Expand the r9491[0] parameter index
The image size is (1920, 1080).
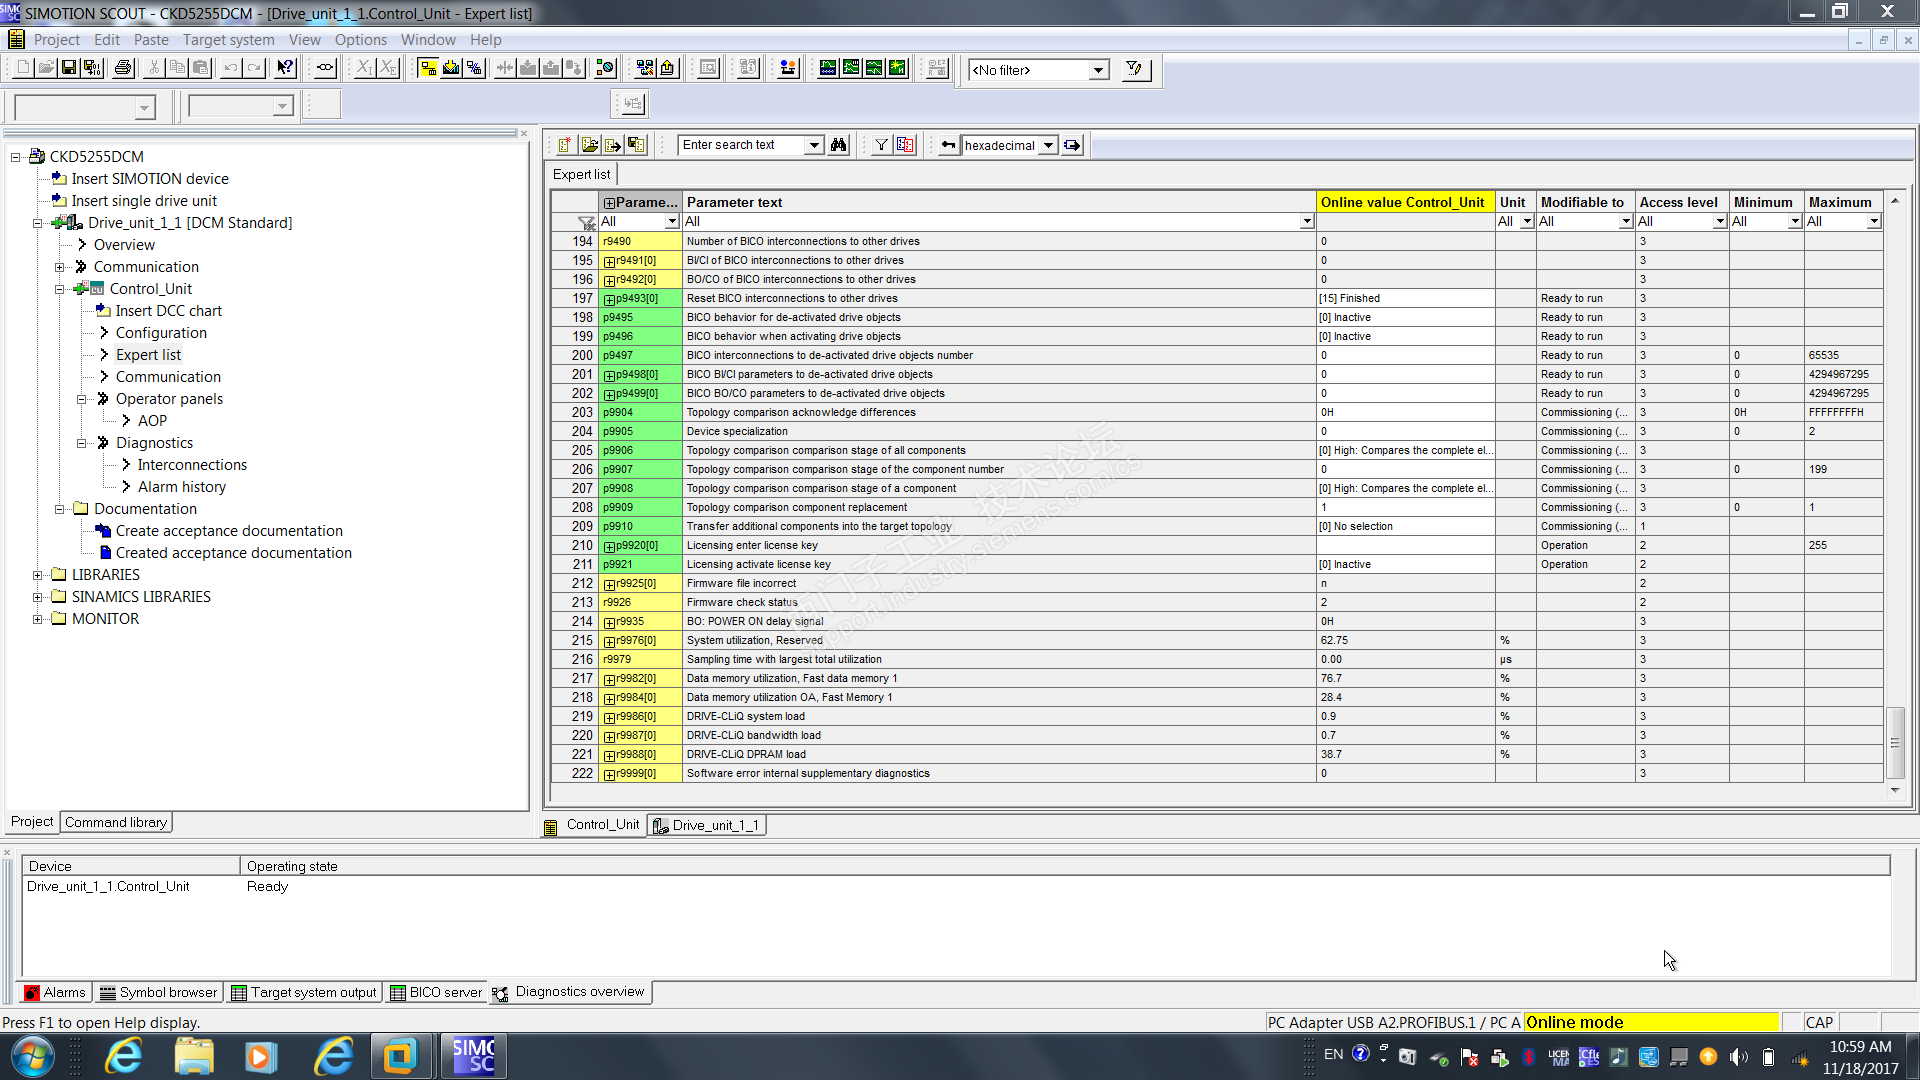[609, 262]
